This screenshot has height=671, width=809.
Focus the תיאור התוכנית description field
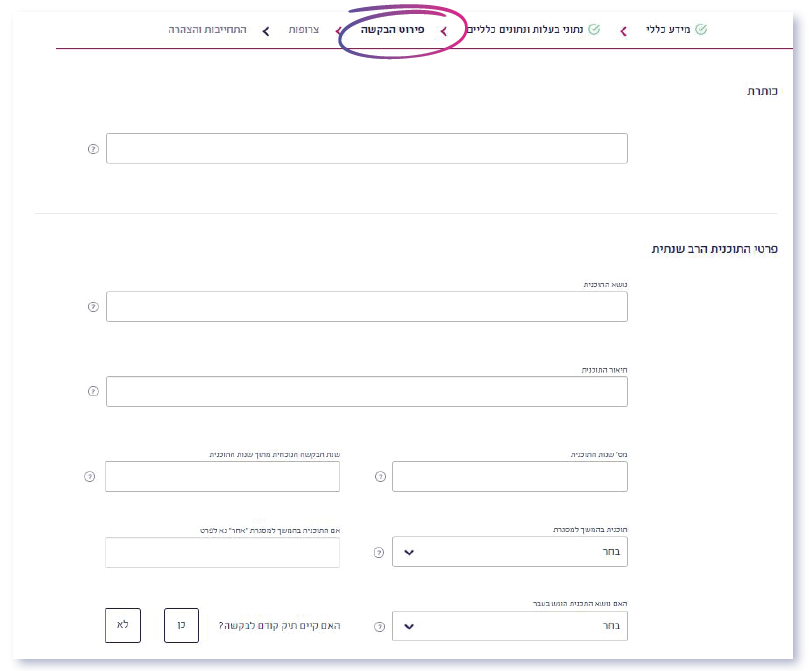366,392
